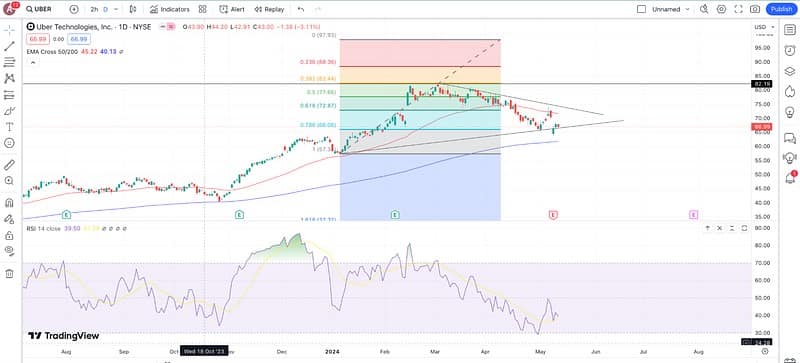Image resolution: width=800 pixels, height=363 pixels.
Task: Open the Indicators dialog
Action: click(170, 9)
